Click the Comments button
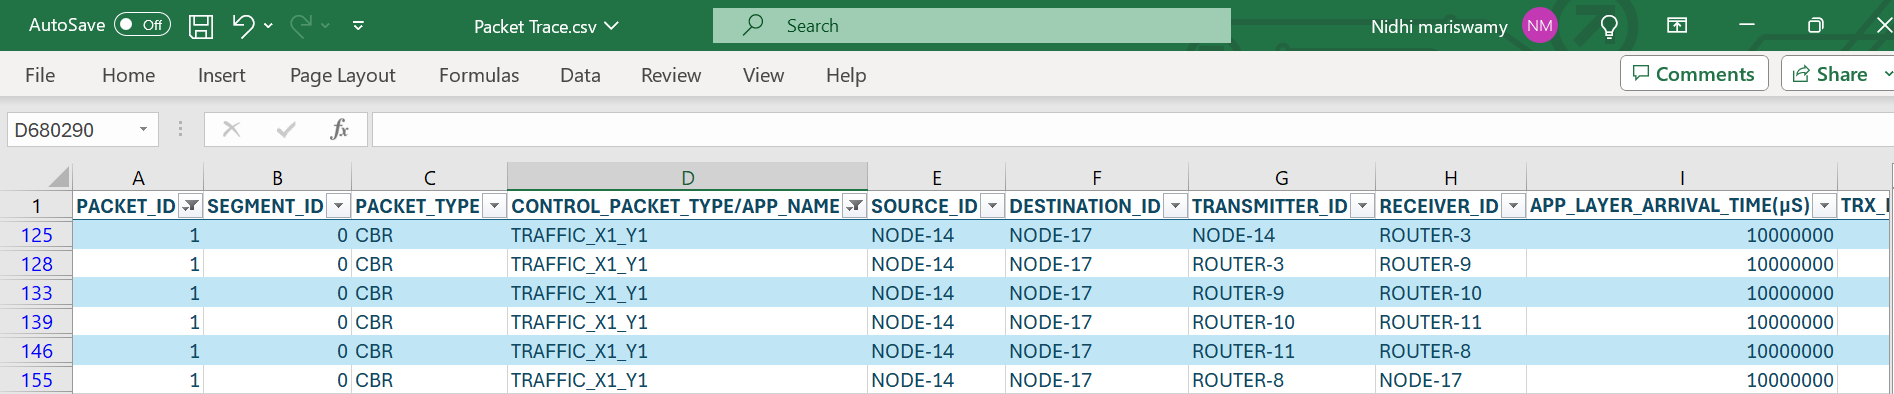Screen dimensions: 1894x394 (x=1694, y=73)
